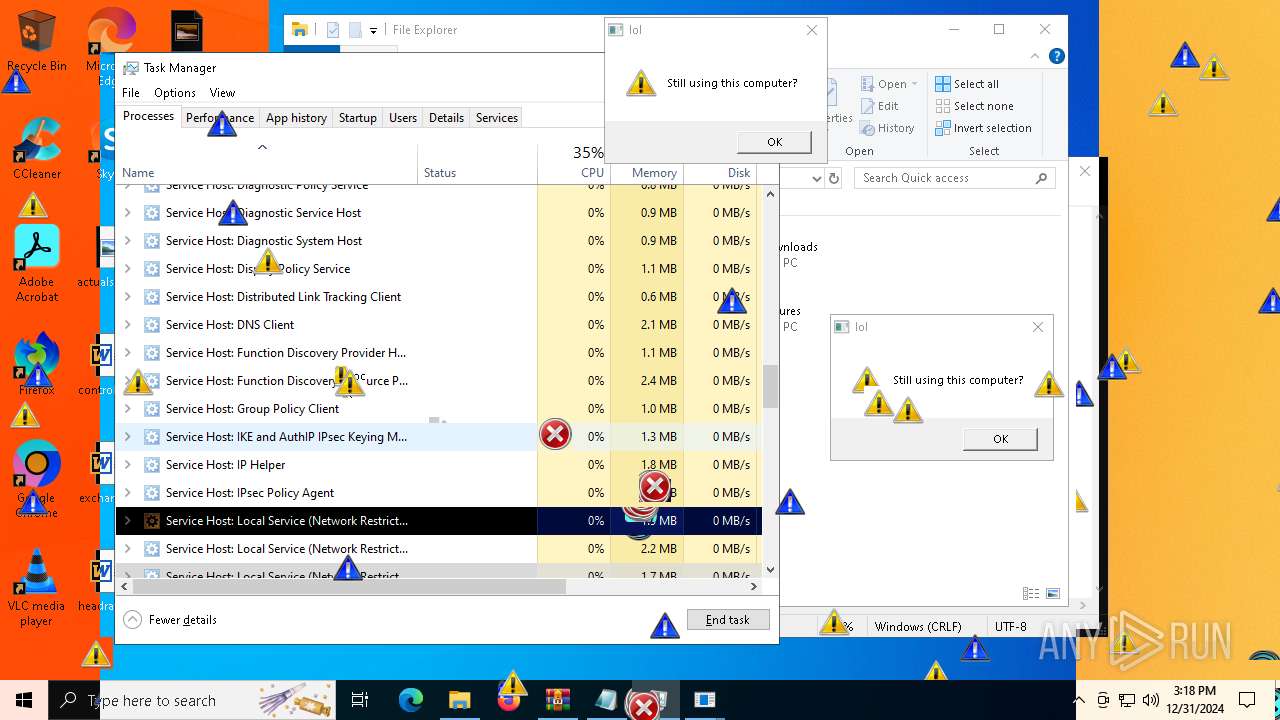Screen dimensions: 1280x720
Task: Click Select all in File Explorer ribbon
Action: pos(967,84)
